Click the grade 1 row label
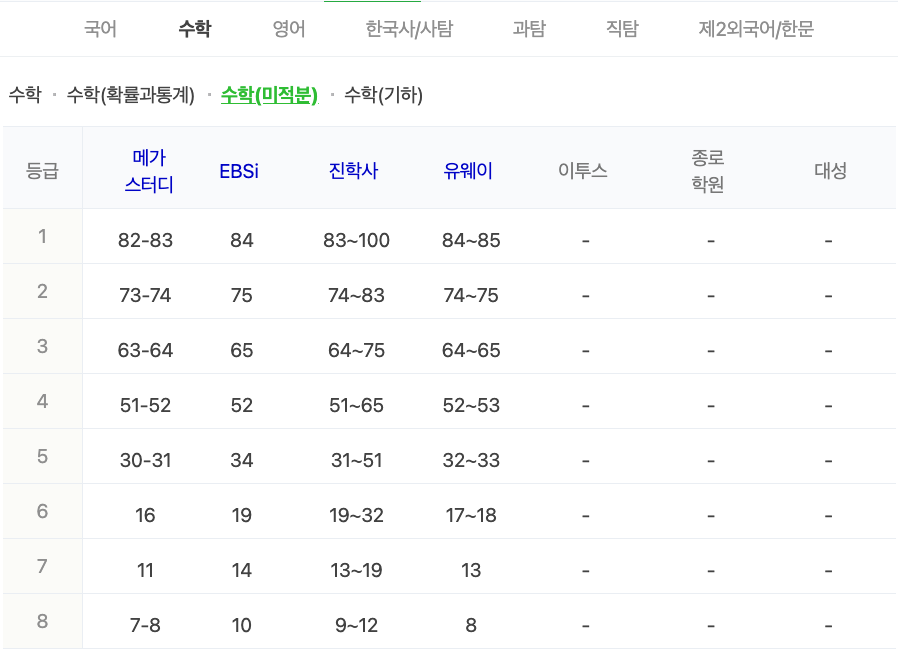898x650 pixels. click(42, 239)
